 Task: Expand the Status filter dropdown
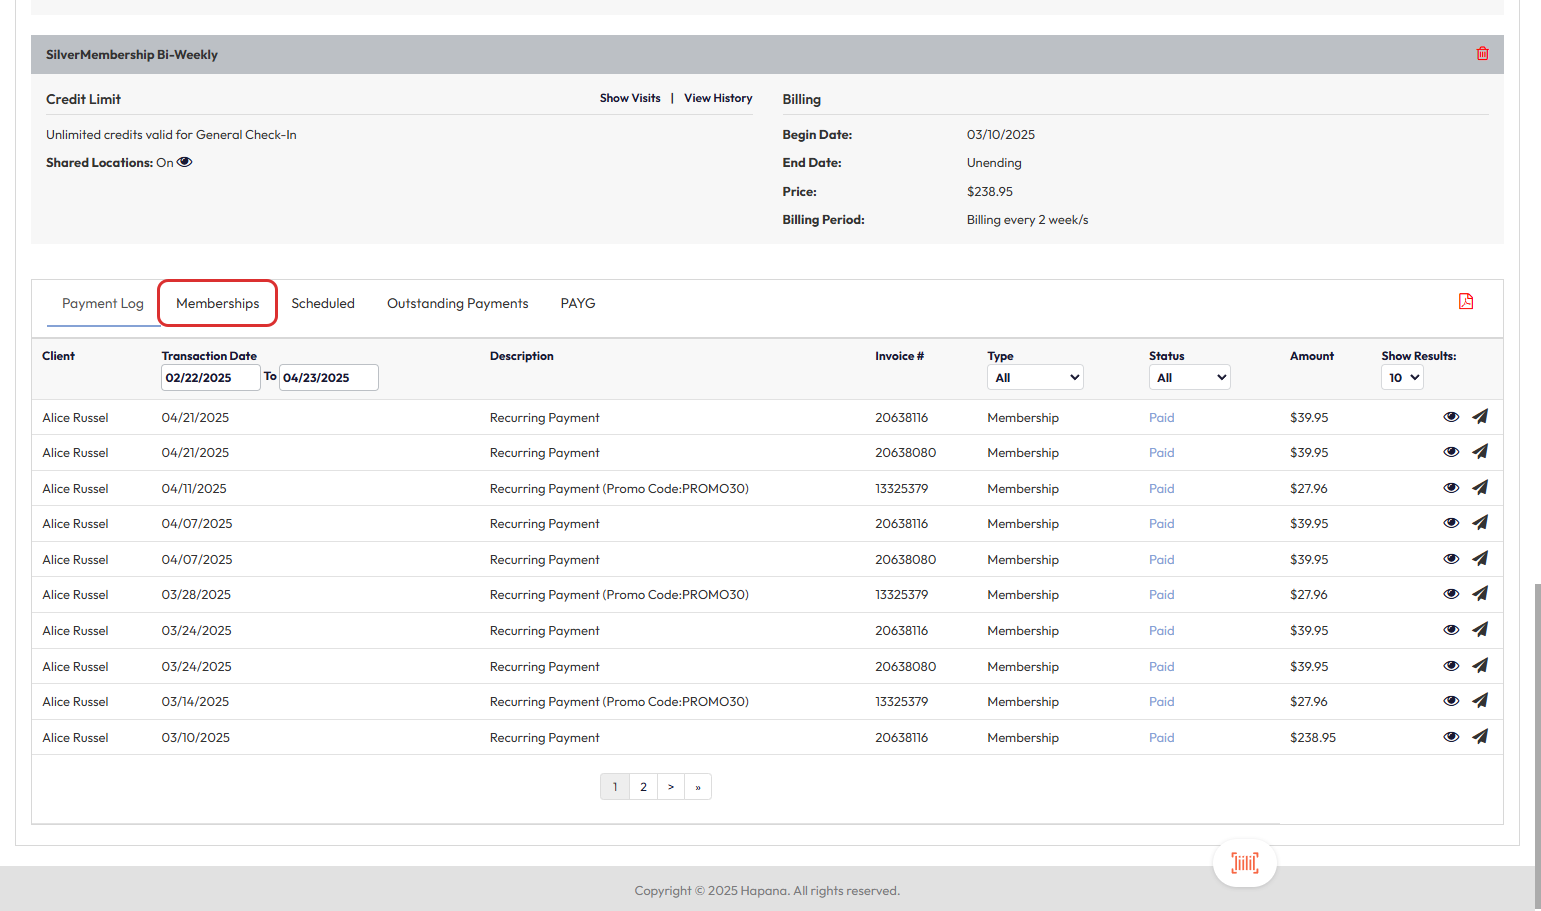click(x=1189, y=378)
